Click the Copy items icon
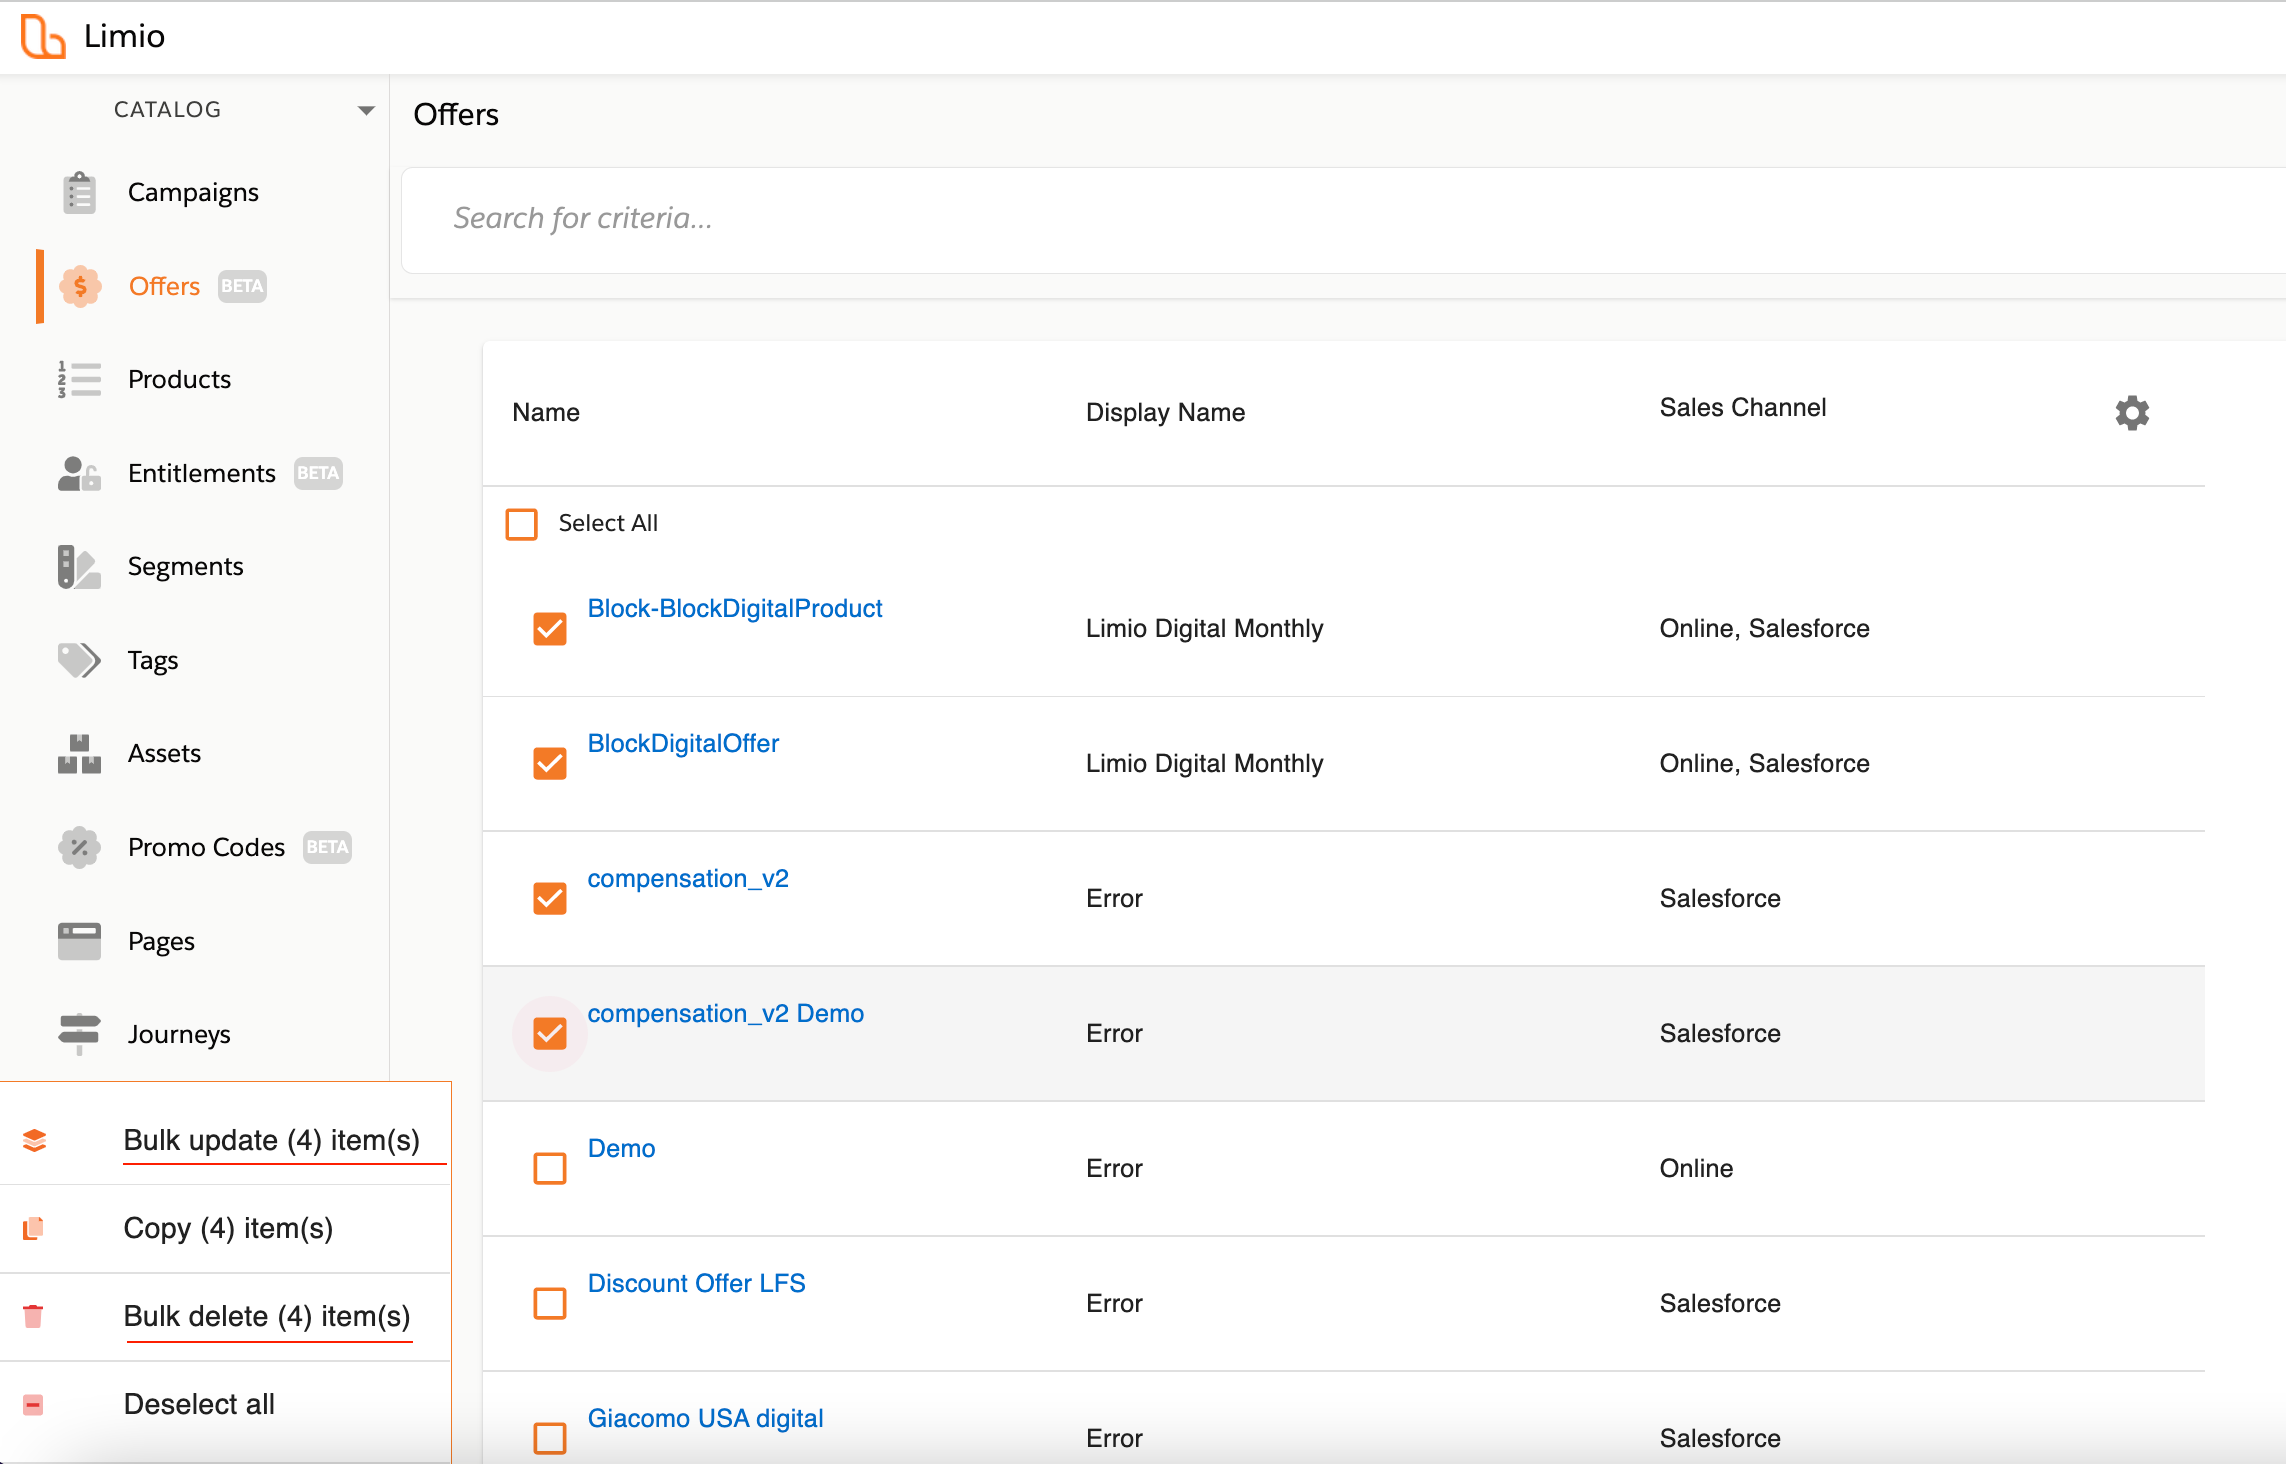The width and height of the screenshot is (2286, 1464). pos(33,1228)
